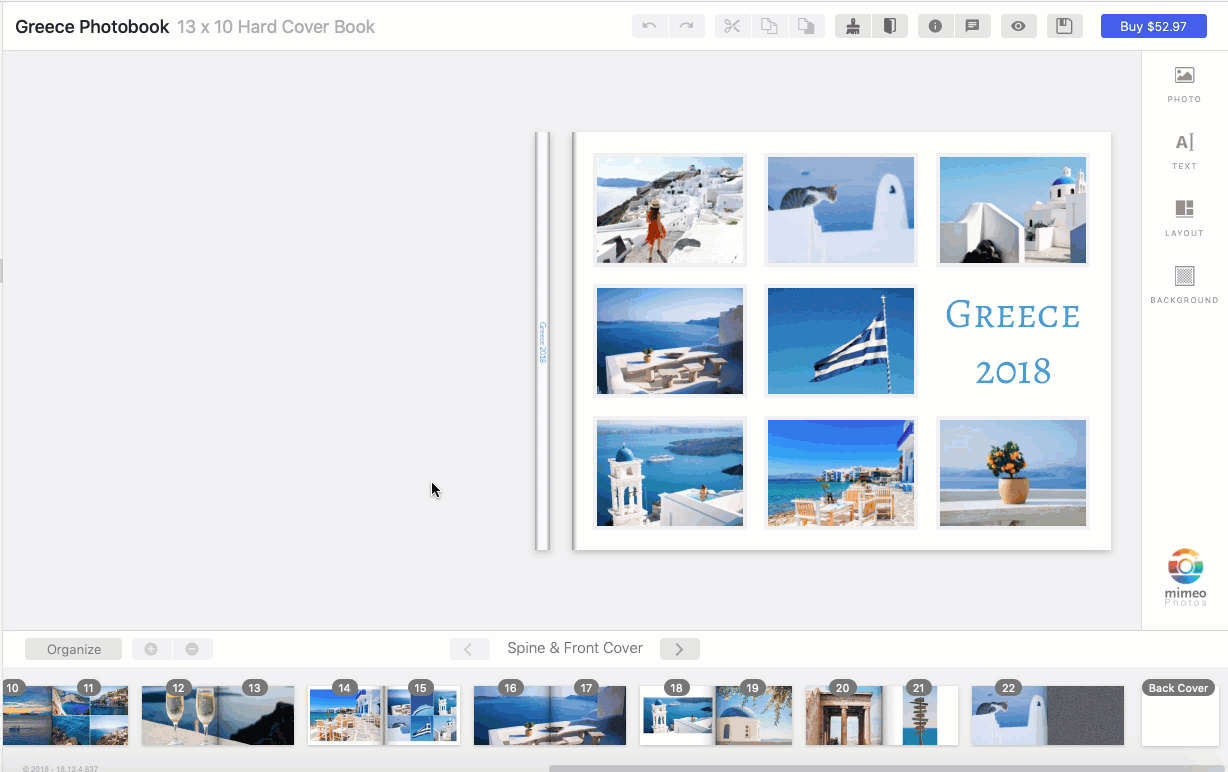
Task: Open the comments panel
Action: pyautogui.click(x=973, y=26)
